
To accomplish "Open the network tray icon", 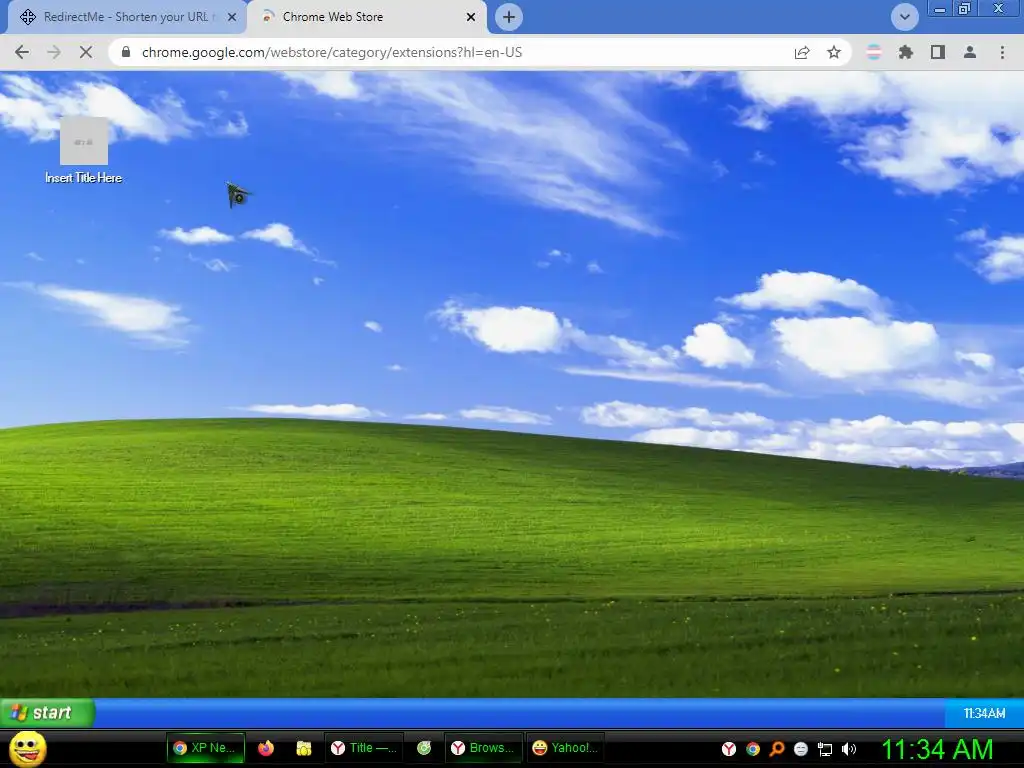I will tap(825, 749).
